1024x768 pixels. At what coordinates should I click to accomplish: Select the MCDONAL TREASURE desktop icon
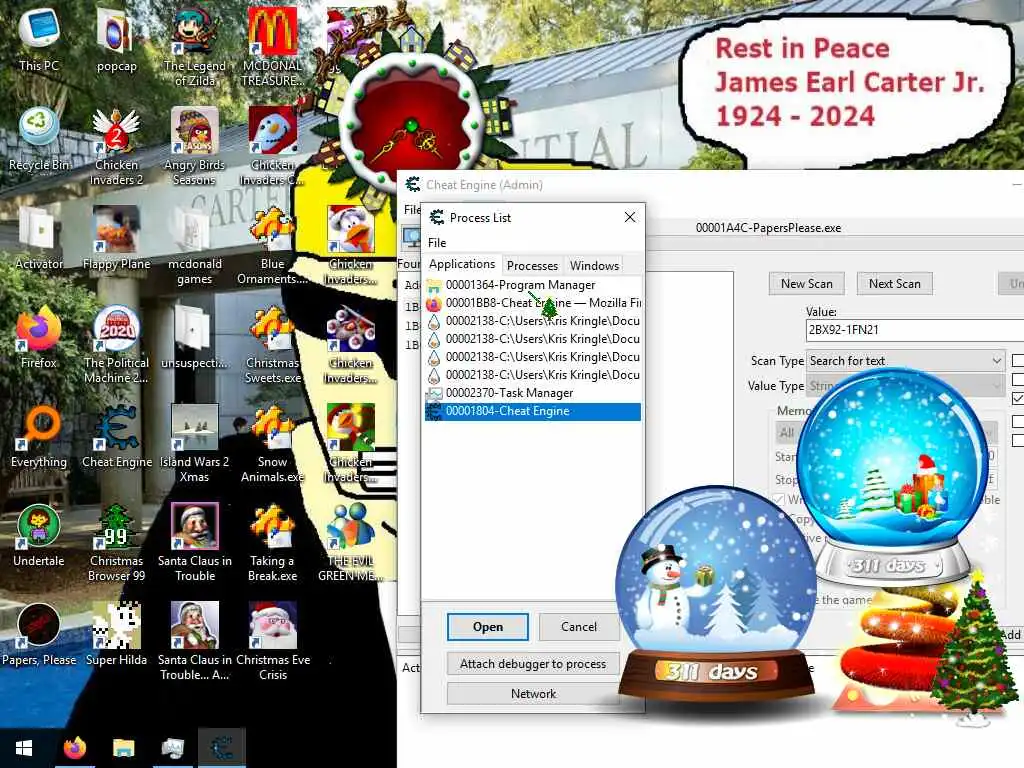[272, 47]
